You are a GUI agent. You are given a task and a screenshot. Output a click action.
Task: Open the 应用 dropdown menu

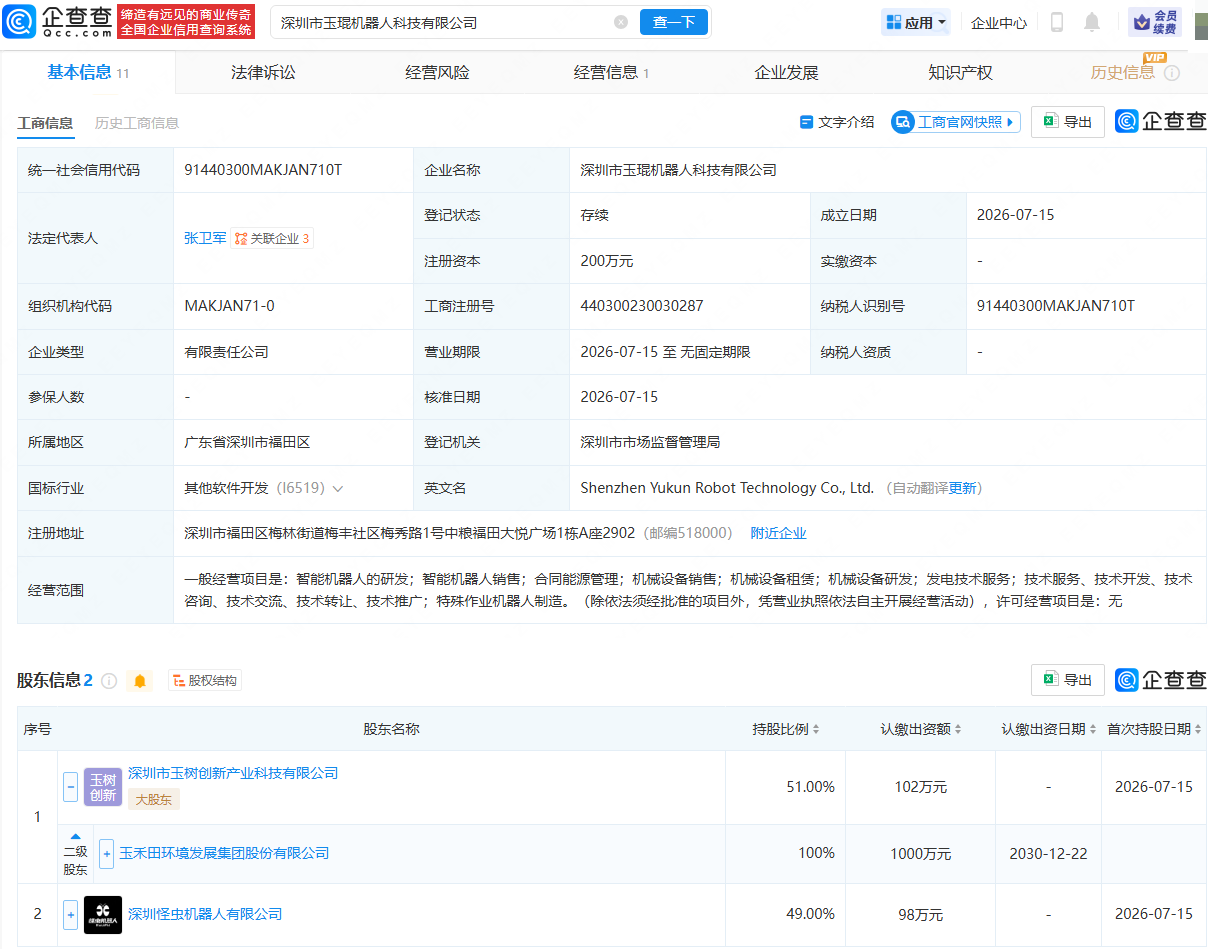point(916,22)
